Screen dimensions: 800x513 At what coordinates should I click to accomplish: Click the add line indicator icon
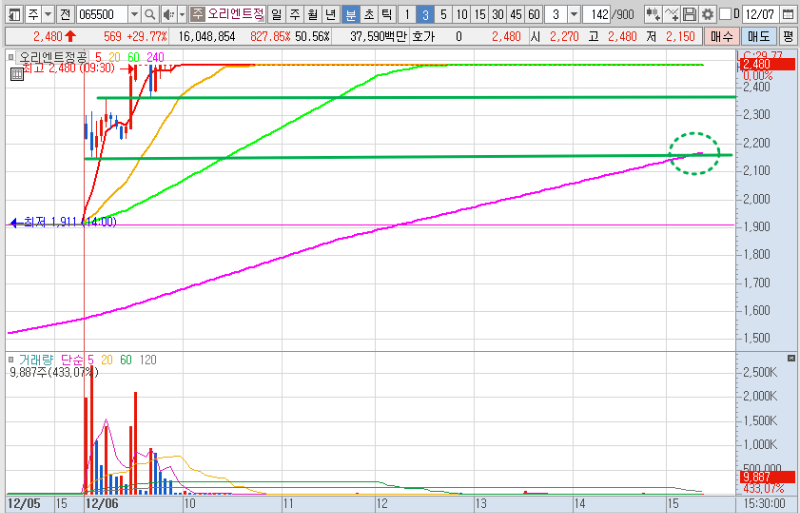tap(671, 14)
